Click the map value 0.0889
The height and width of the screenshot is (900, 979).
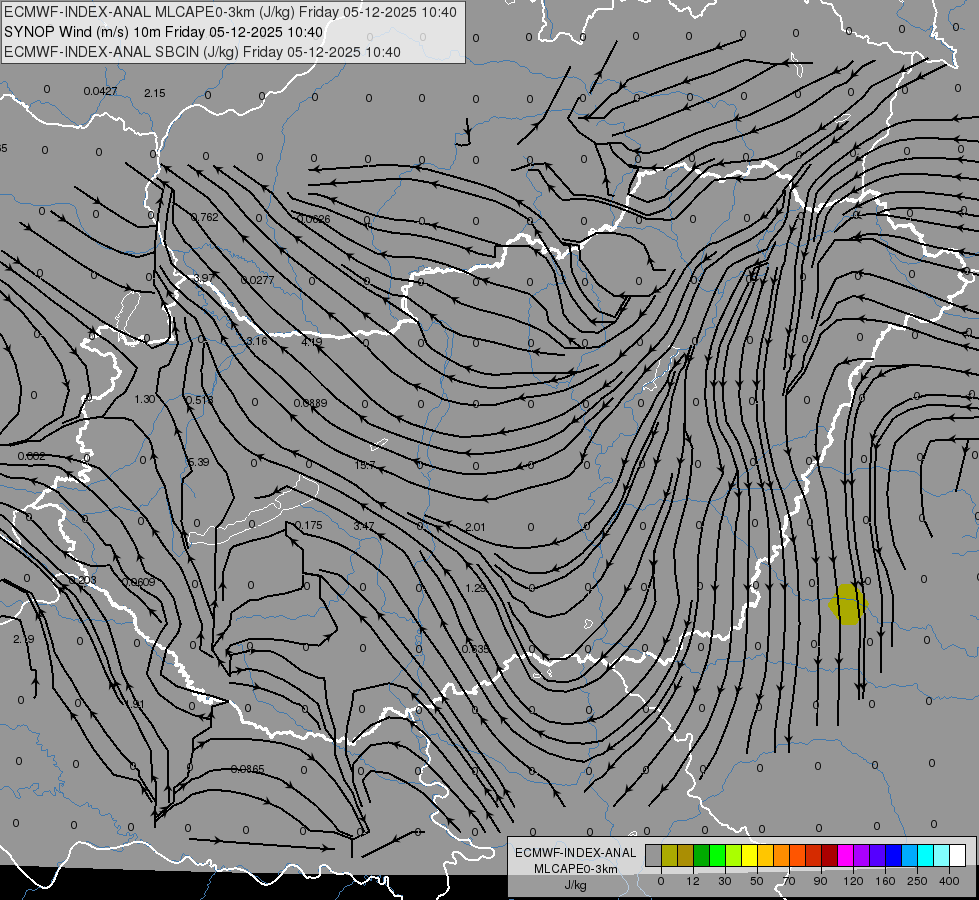click(310, 403)
